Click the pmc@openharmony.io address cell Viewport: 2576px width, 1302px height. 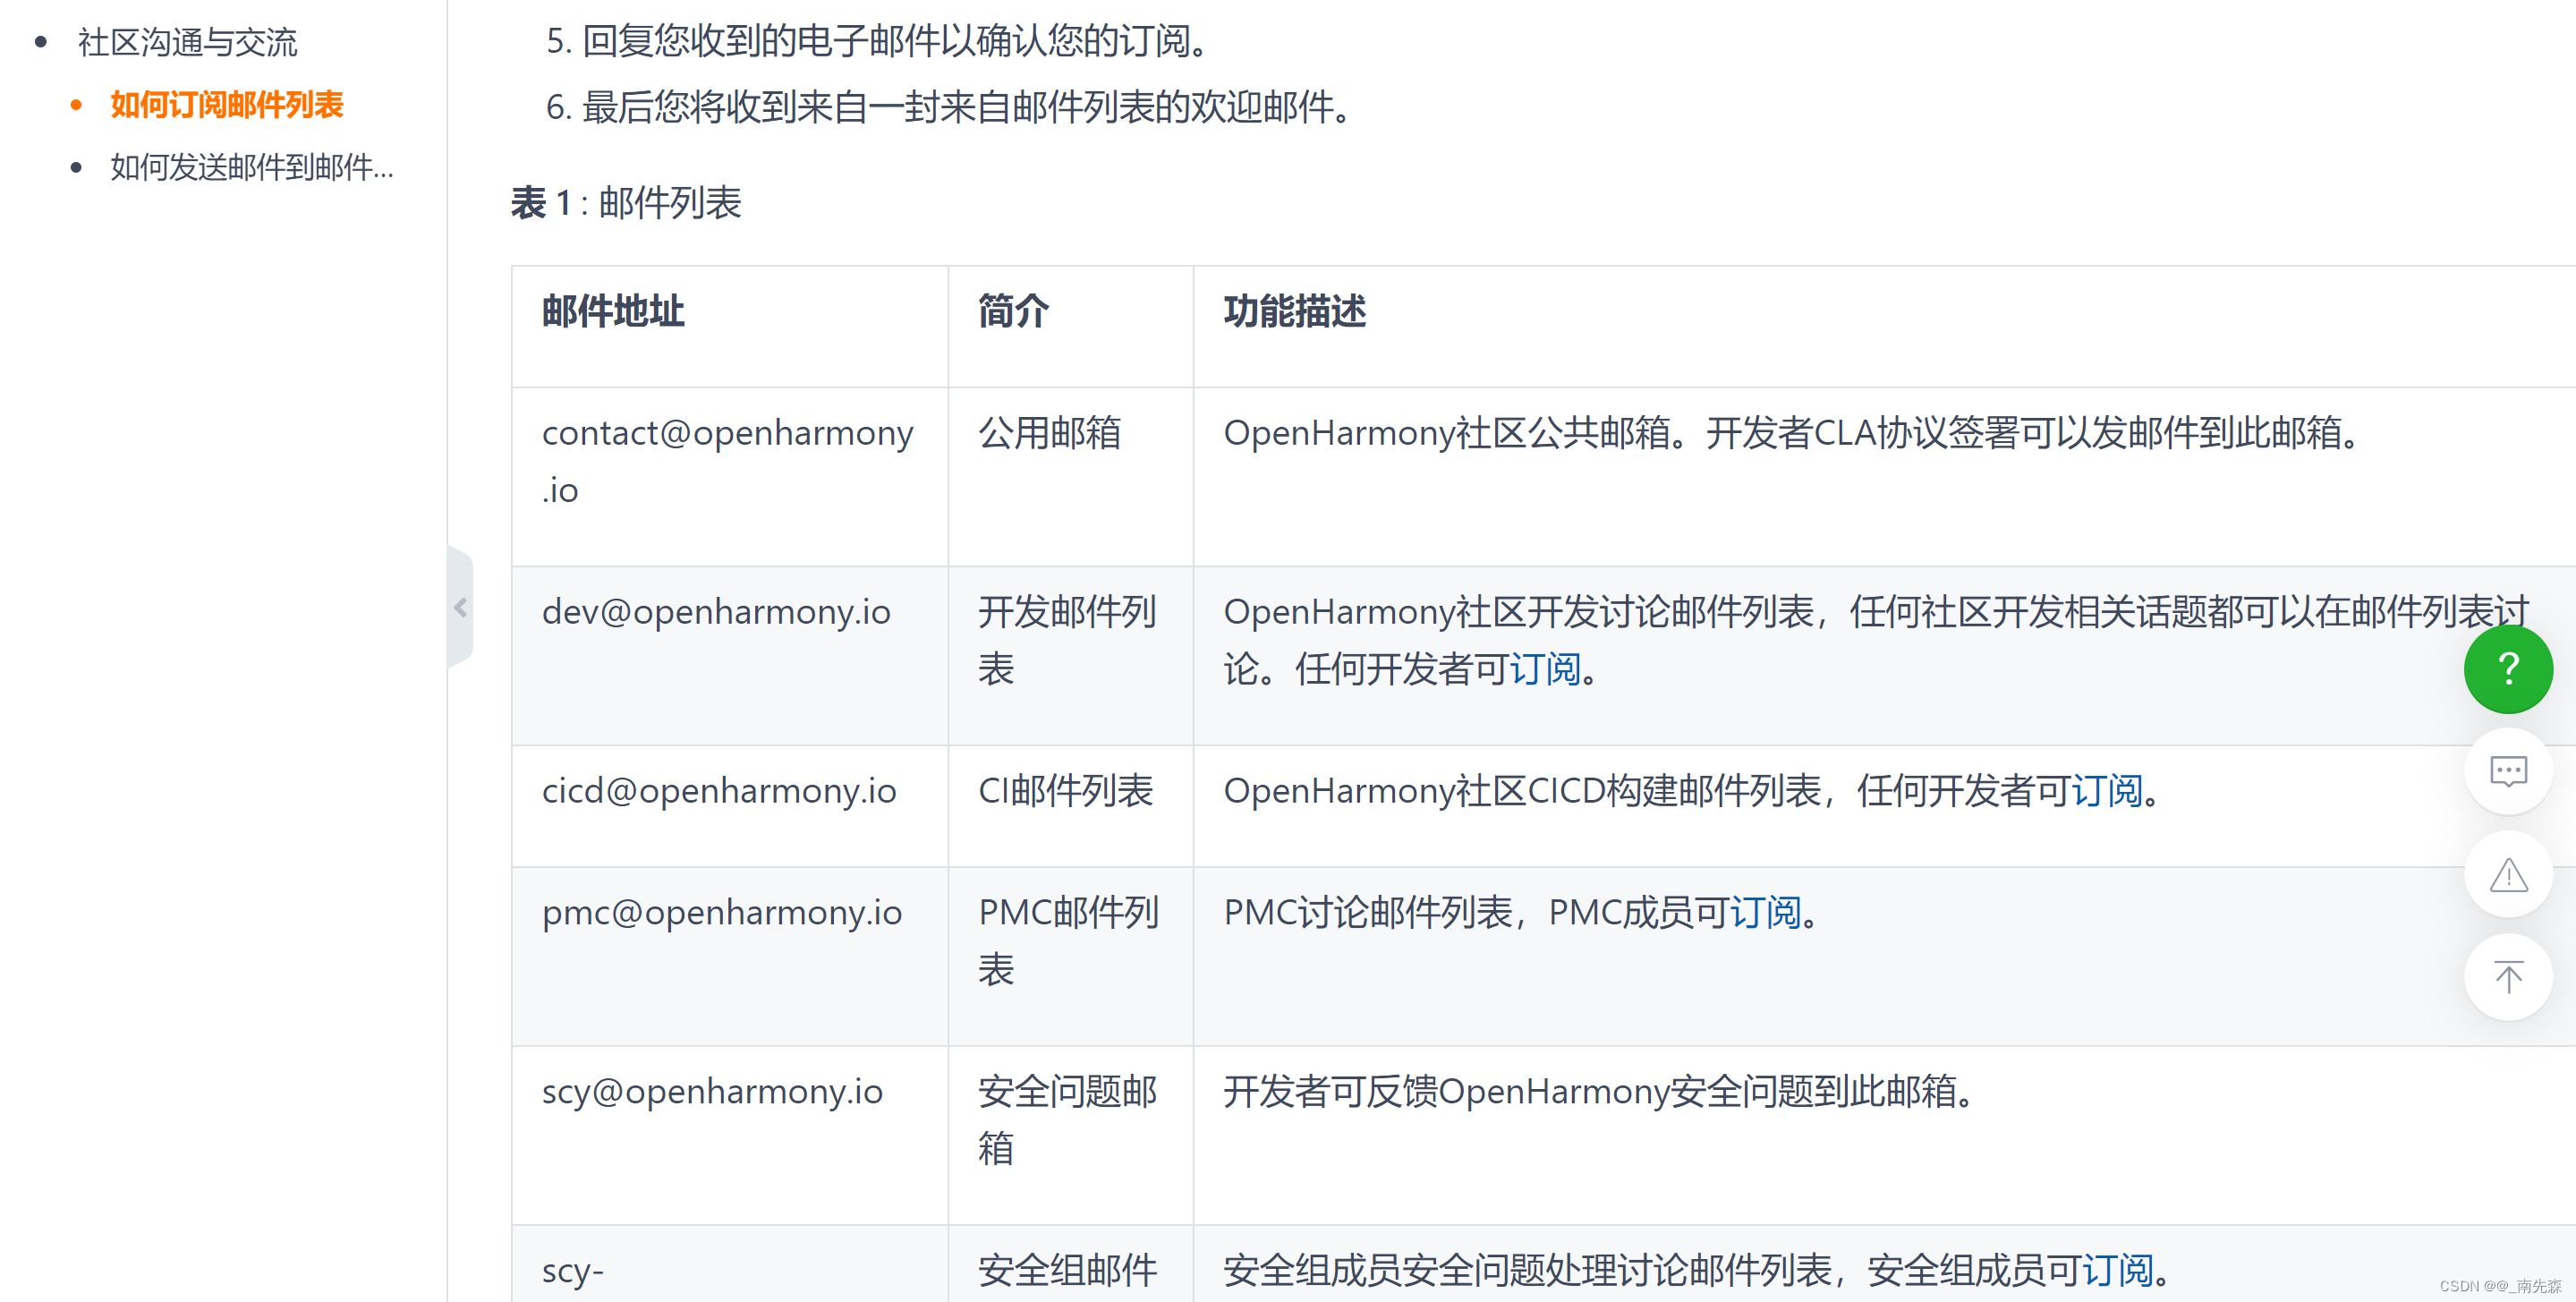tap(729, 956)
